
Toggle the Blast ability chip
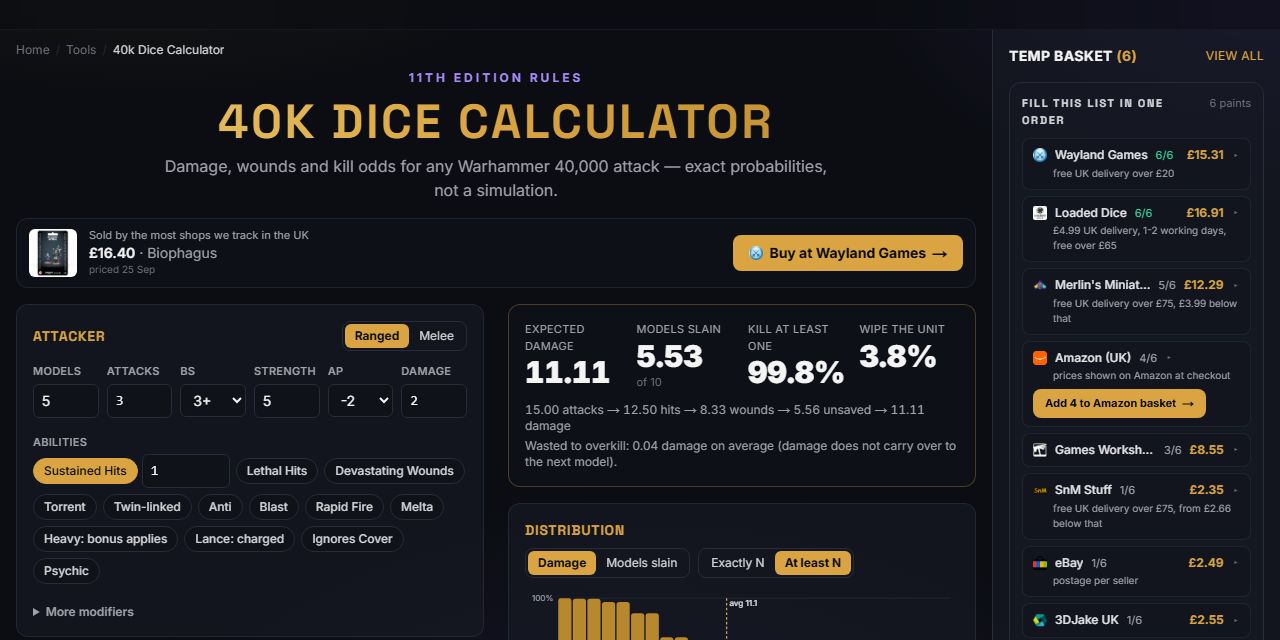[x=274, y=507]
